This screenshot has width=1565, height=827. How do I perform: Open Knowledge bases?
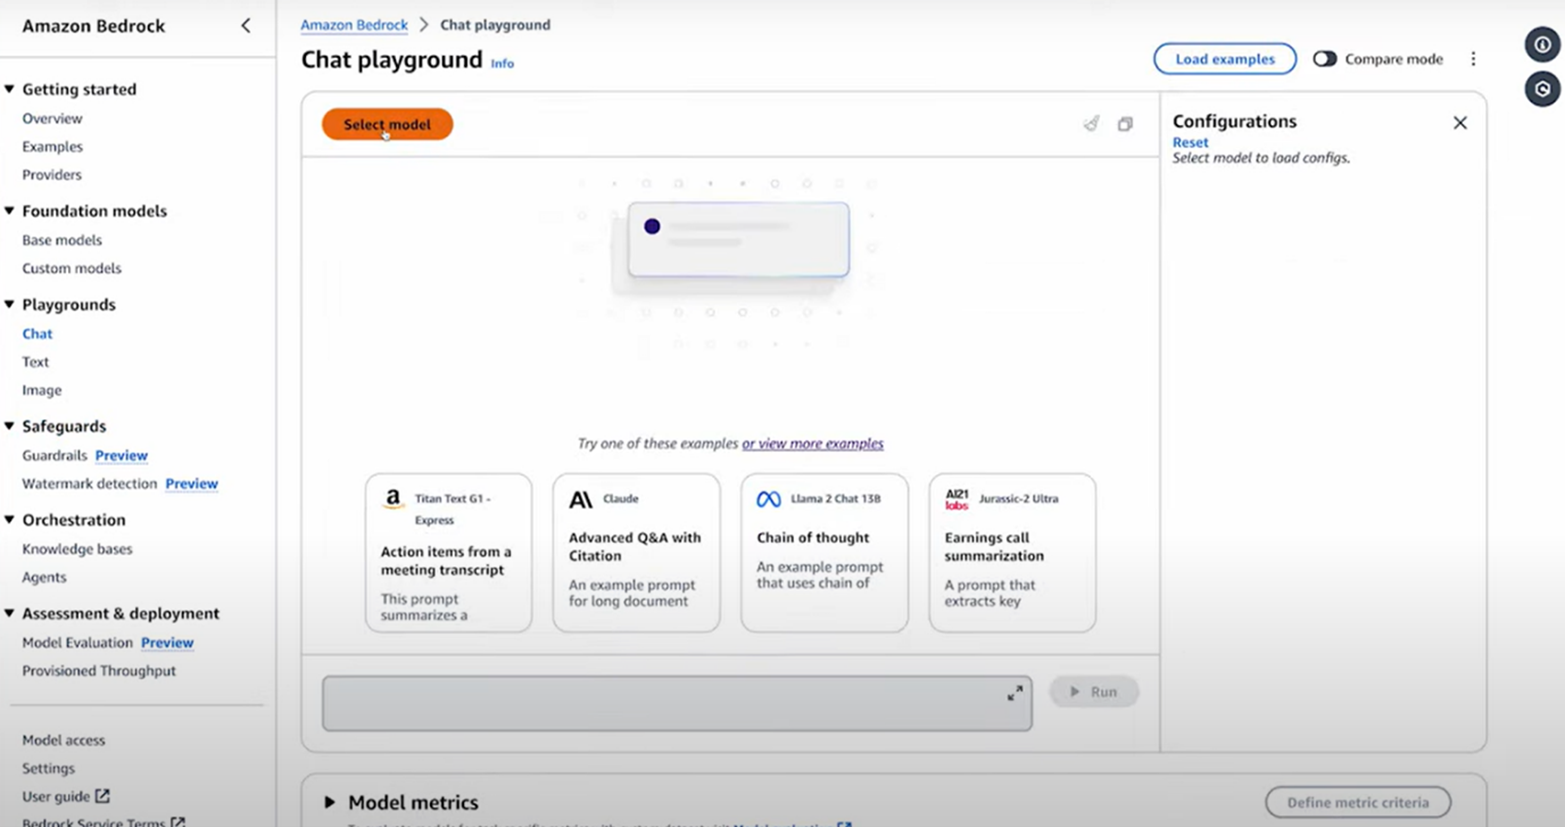77,549
